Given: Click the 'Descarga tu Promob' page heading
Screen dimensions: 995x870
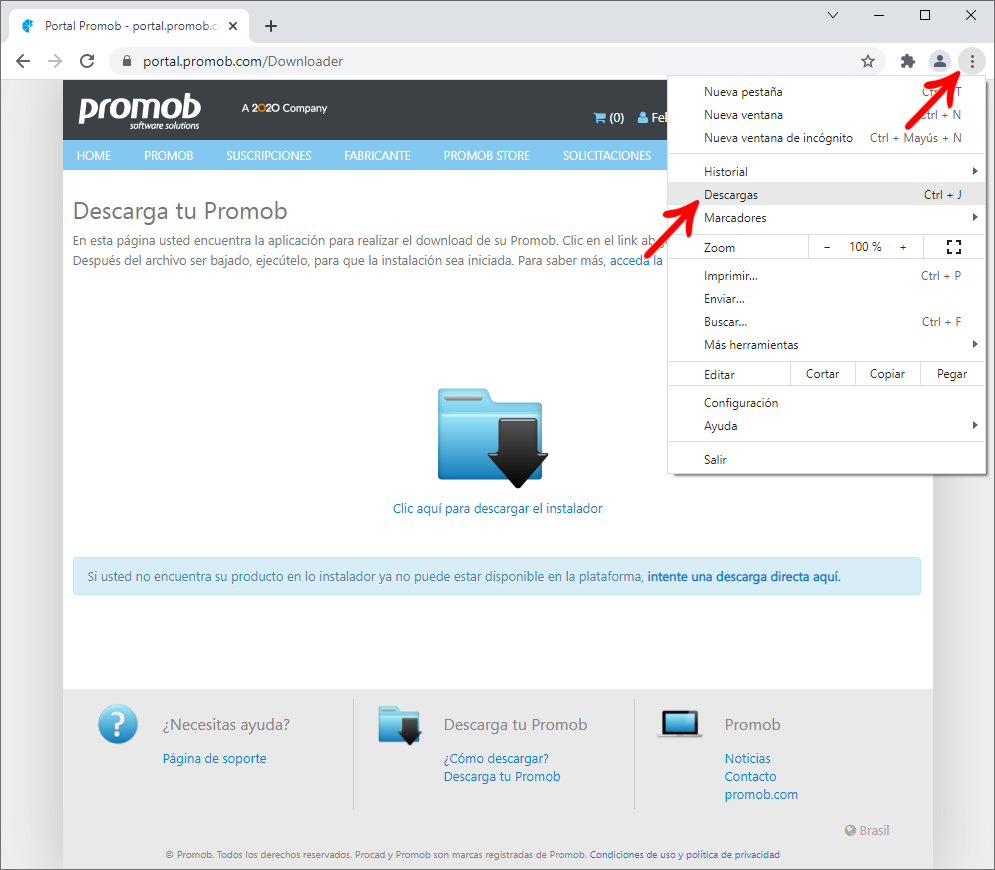Looking at the screenshot, I should click(x=180, y=211).
